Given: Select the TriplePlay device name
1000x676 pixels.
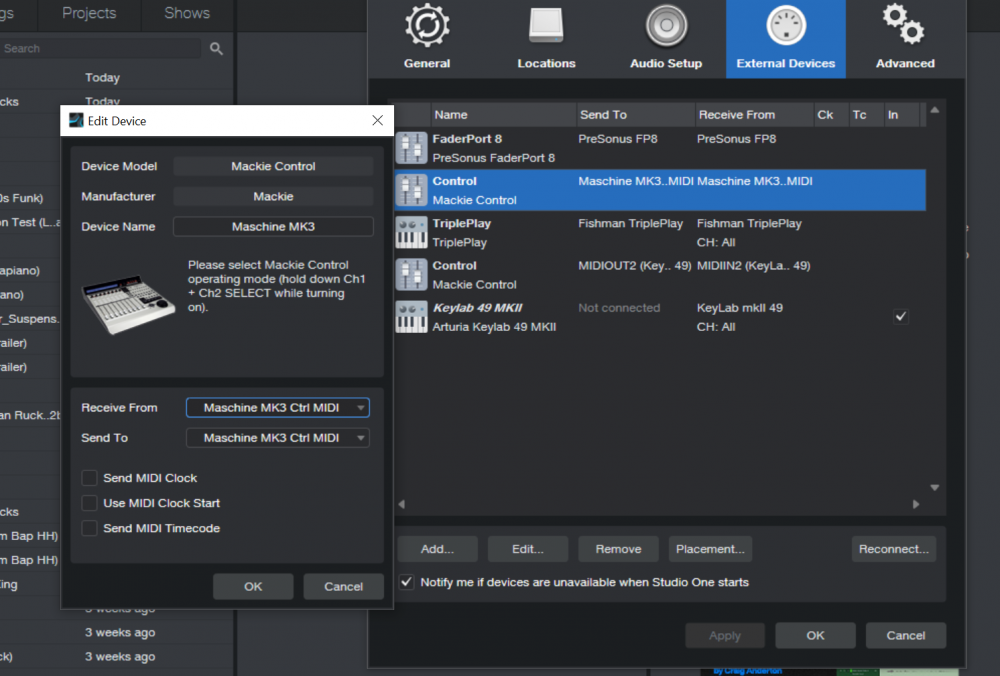Looking at the screenshot, I should tap(462, 223).
